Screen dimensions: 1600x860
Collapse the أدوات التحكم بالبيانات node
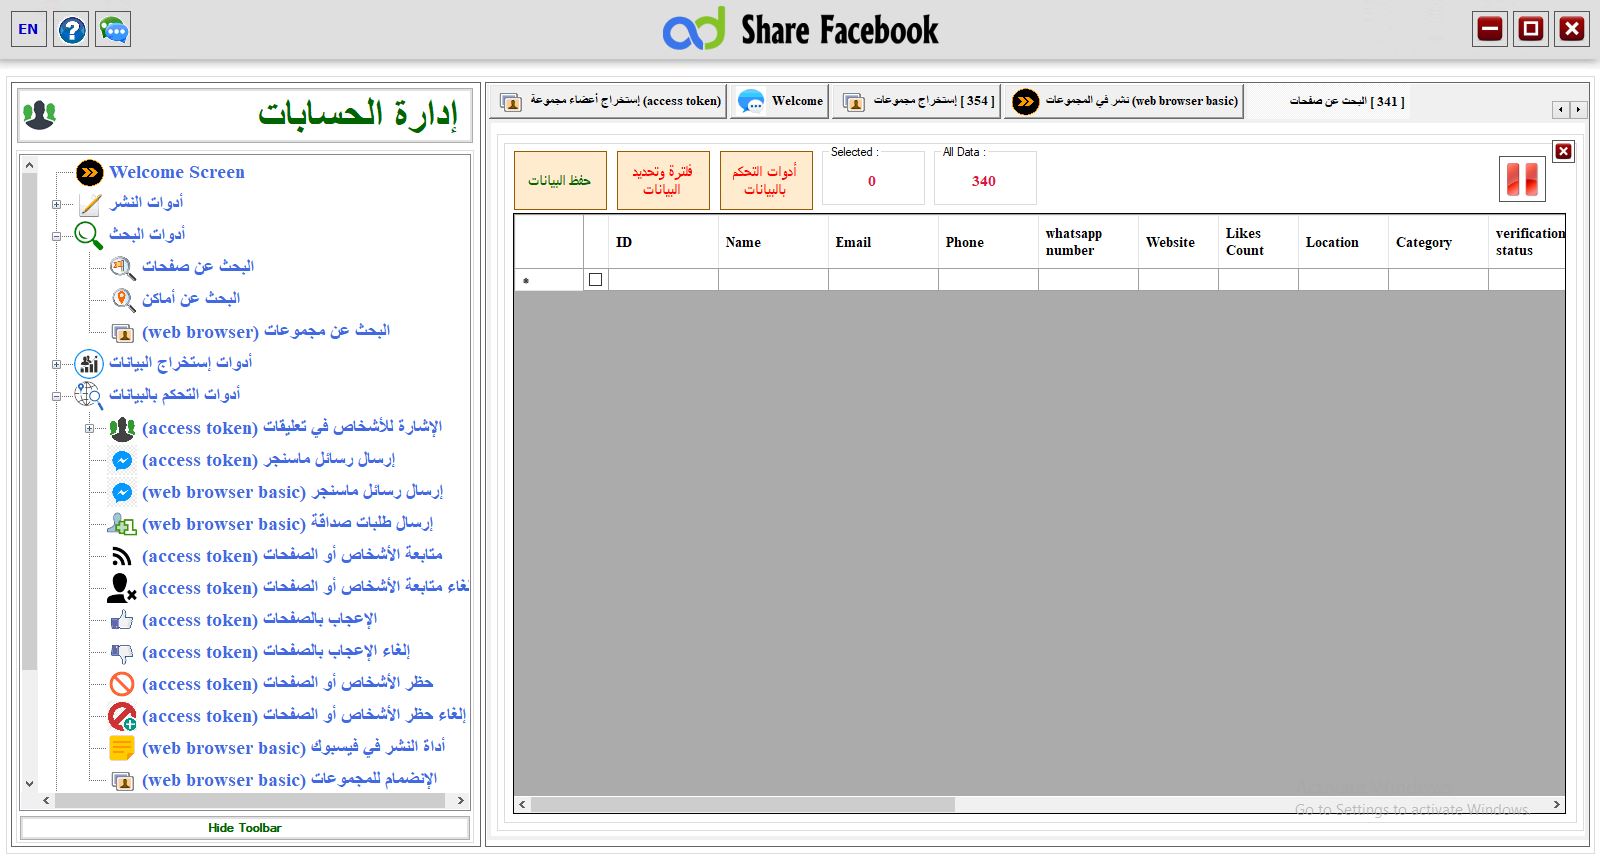57,396
